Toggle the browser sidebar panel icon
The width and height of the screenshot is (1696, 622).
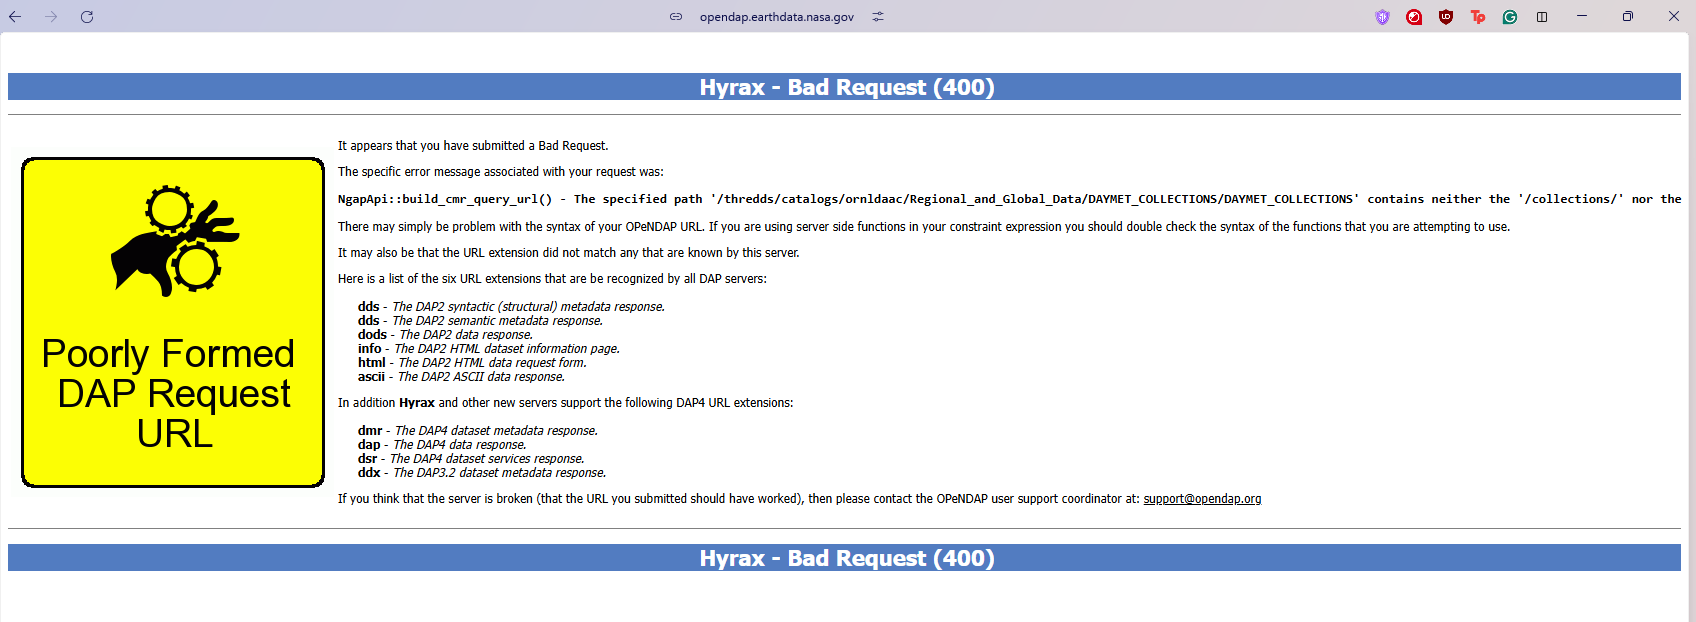pyautogui.click(x=1542, y=16)
